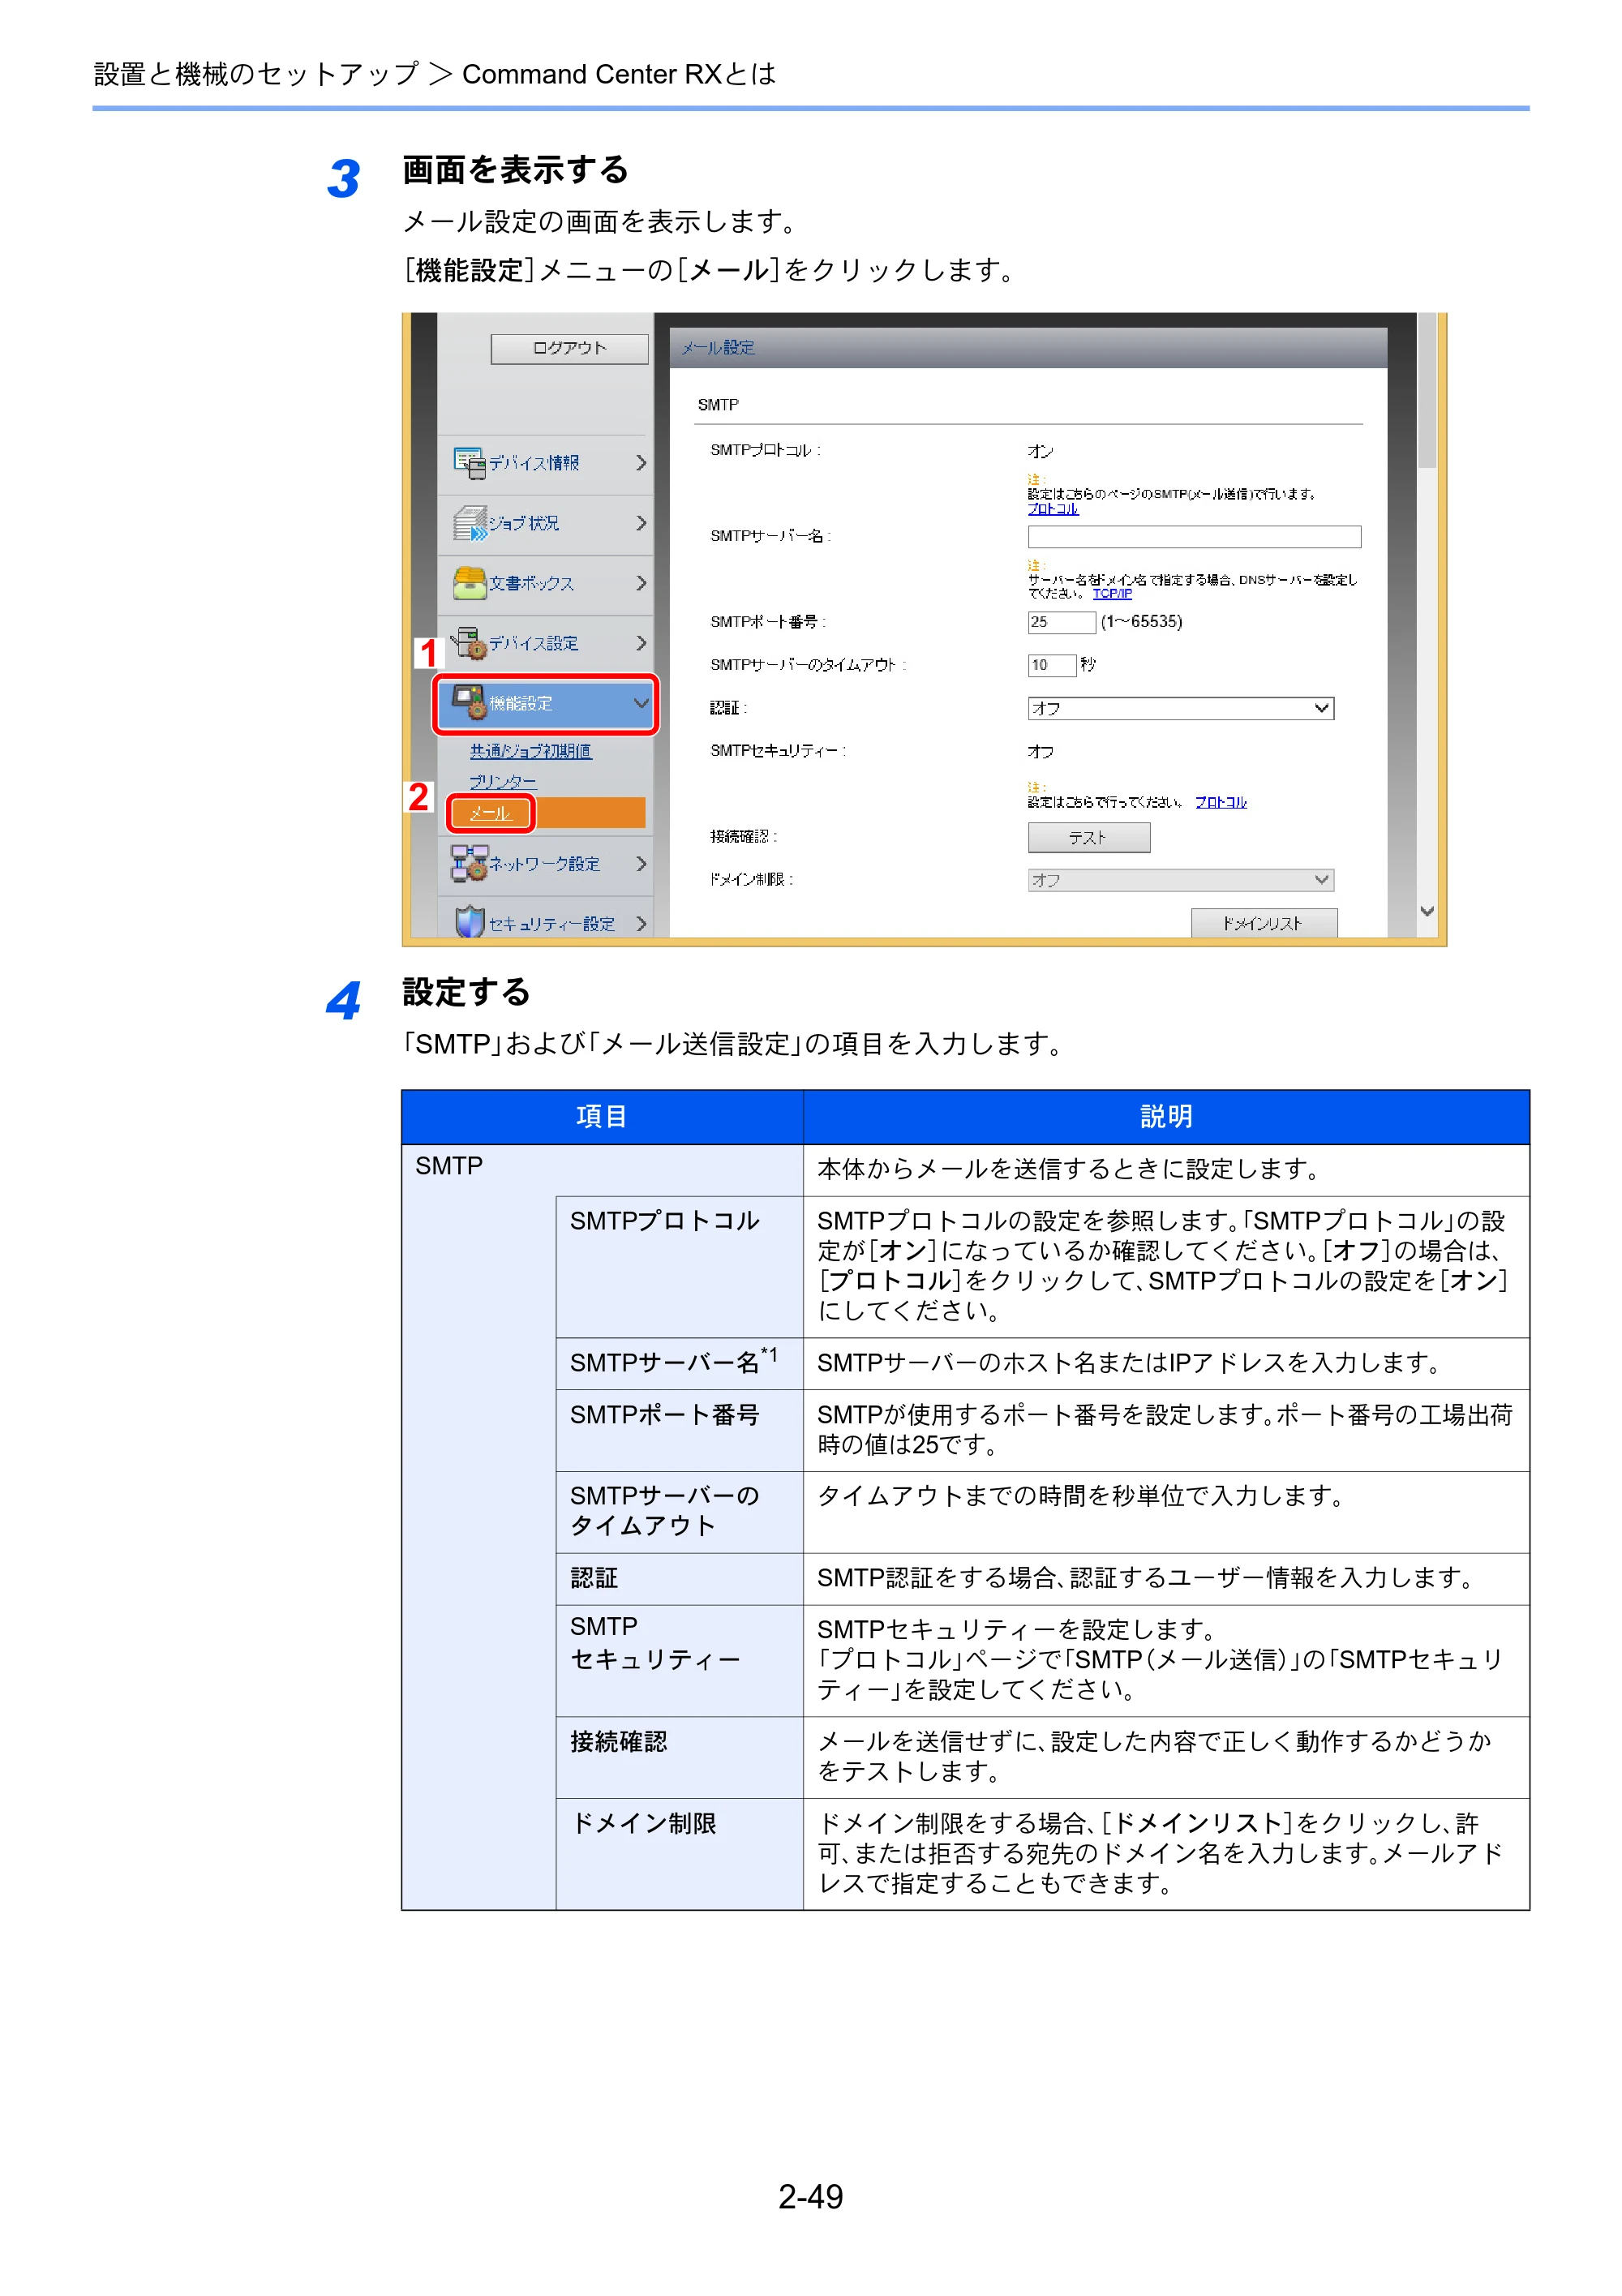Click the ログアウト button
The image size is (1622, 2296).
[x=569, y=348]
